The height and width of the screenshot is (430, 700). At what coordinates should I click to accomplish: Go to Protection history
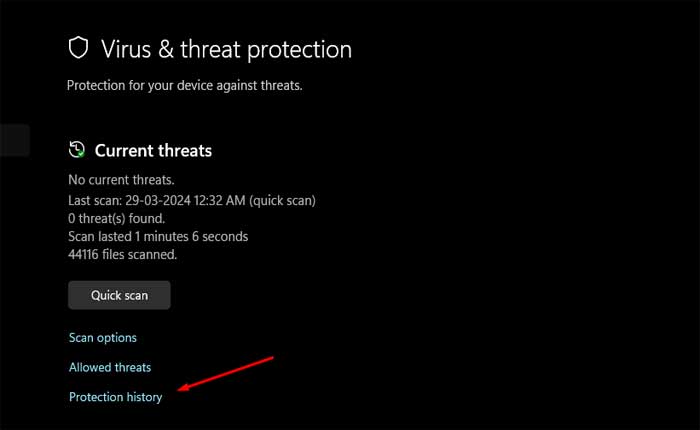click(115, 397)
